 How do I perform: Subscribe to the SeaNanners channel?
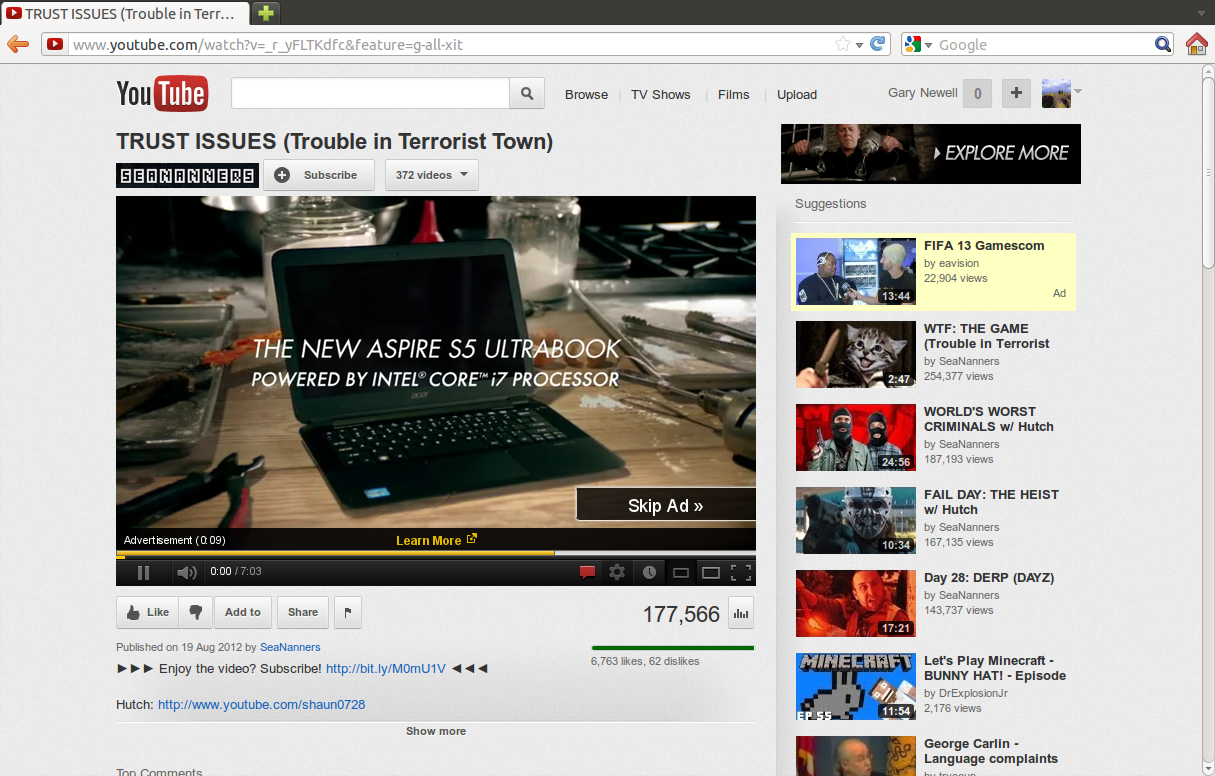pos(319,175)
